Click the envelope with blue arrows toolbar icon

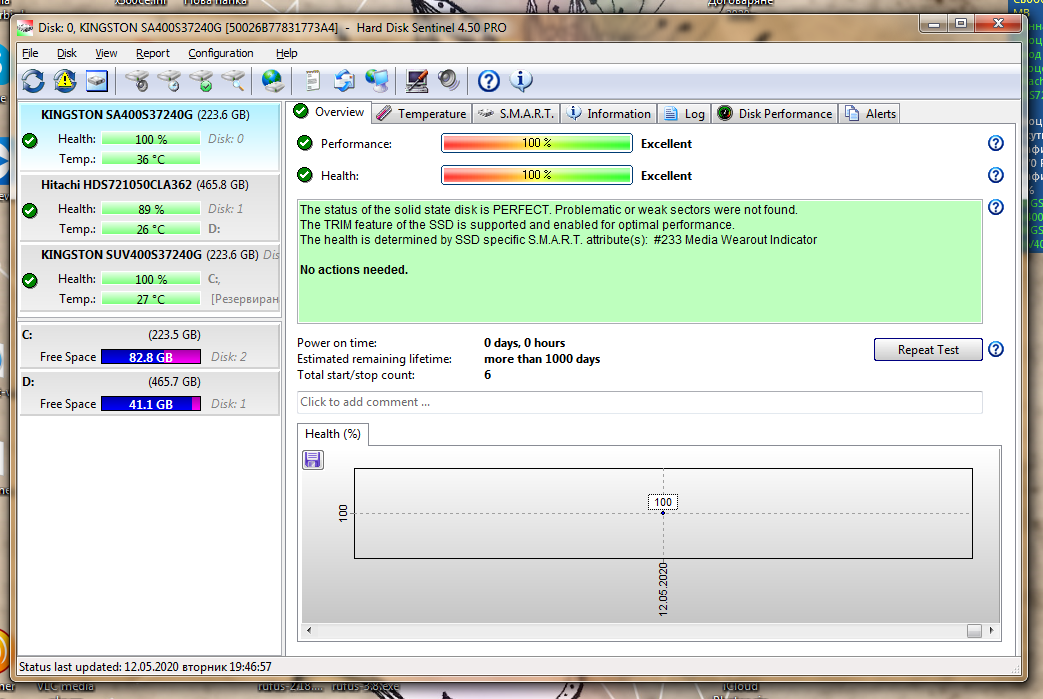point(345,81)
